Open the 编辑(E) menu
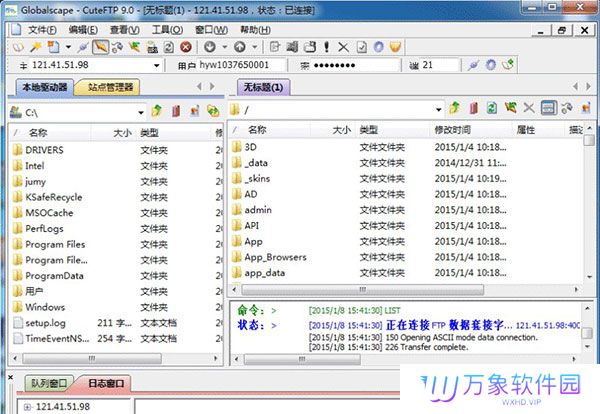This screenshot has width=600, height=414. click(x=83, y=30)
